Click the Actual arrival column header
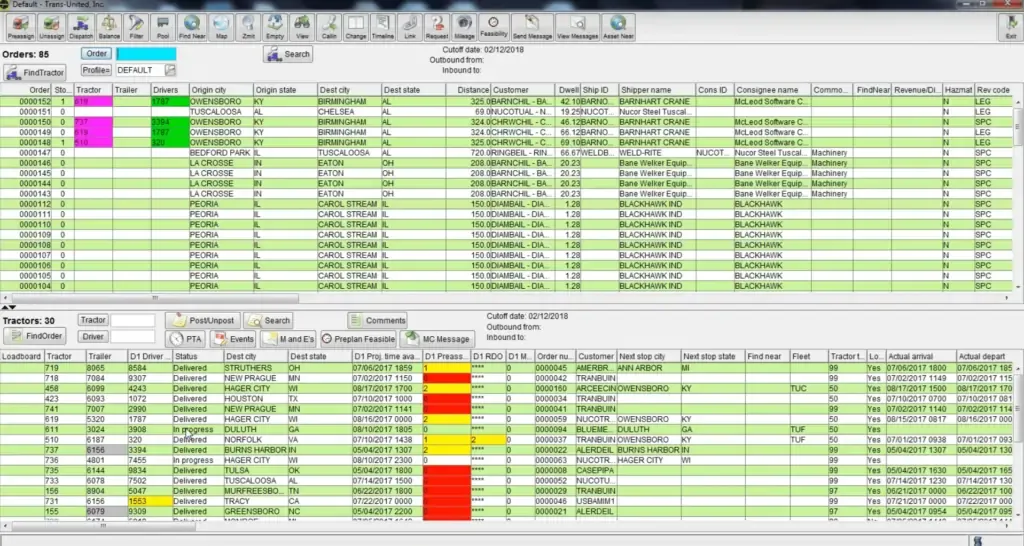The height and width of the screenshot is (546, 1024). pyautogui.click(x=921, y=357)
